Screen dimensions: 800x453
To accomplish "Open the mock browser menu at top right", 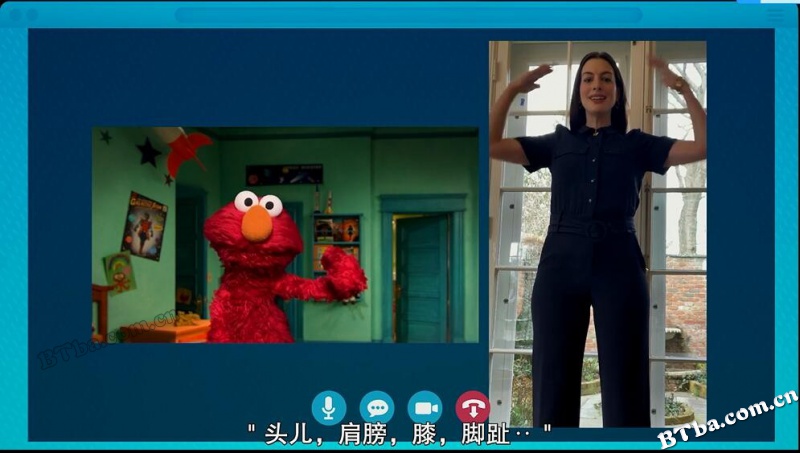I will point(776,14).
